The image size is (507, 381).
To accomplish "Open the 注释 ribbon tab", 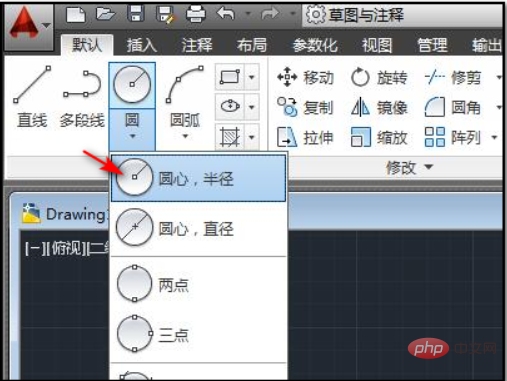I will pyautogui.click(x=197, y=45).
